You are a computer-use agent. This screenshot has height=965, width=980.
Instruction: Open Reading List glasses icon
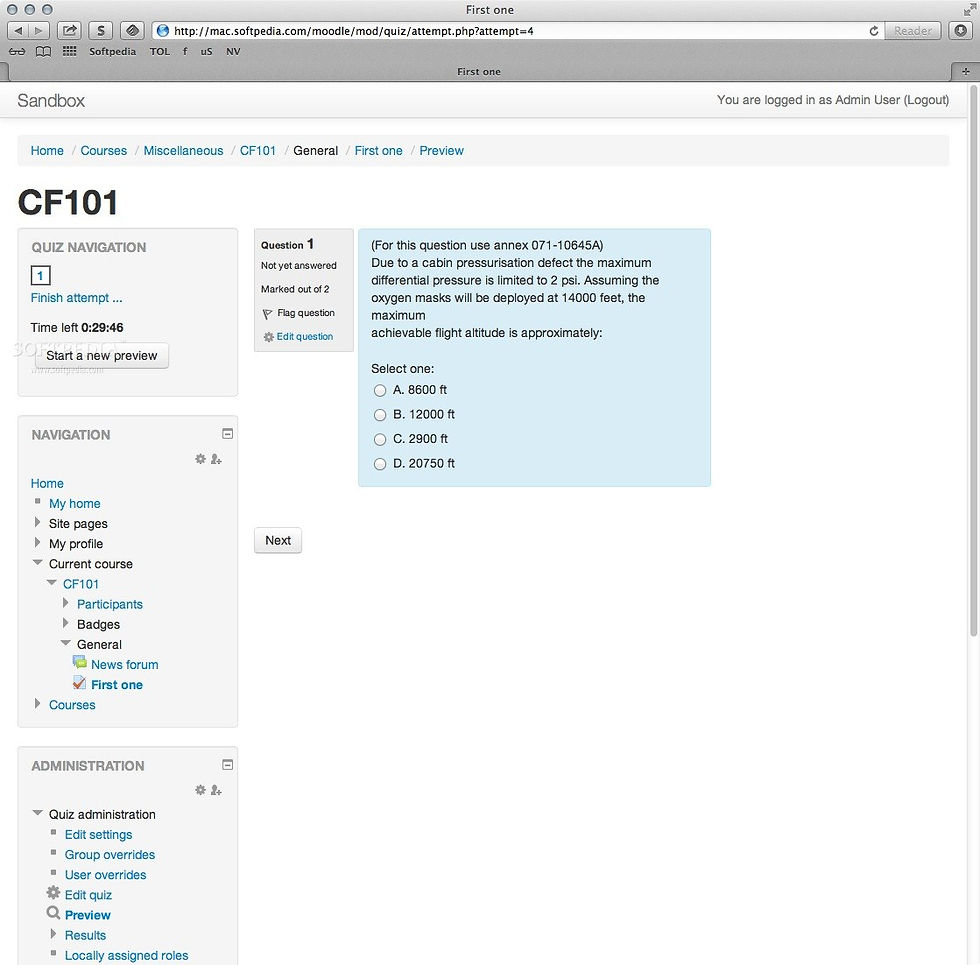tap(17, 52)
